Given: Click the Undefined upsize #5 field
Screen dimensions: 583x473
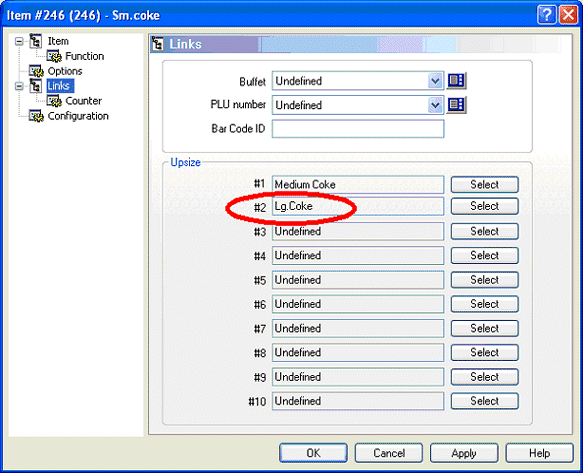Looking at the screenshot, I should [x=358, y=280].
